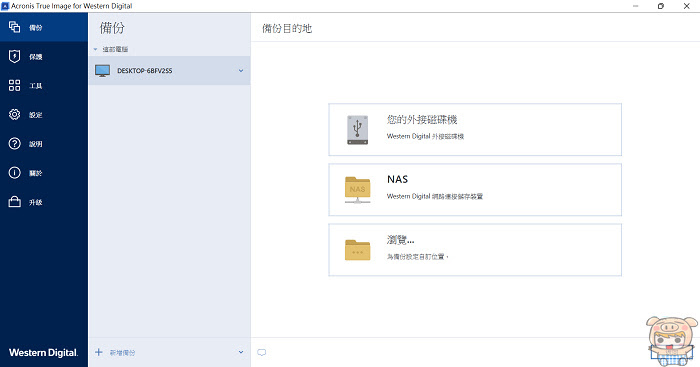700x367 pixels.
Task: Click the 備份目的地 heading text
Action: click(x=287, y=29)
